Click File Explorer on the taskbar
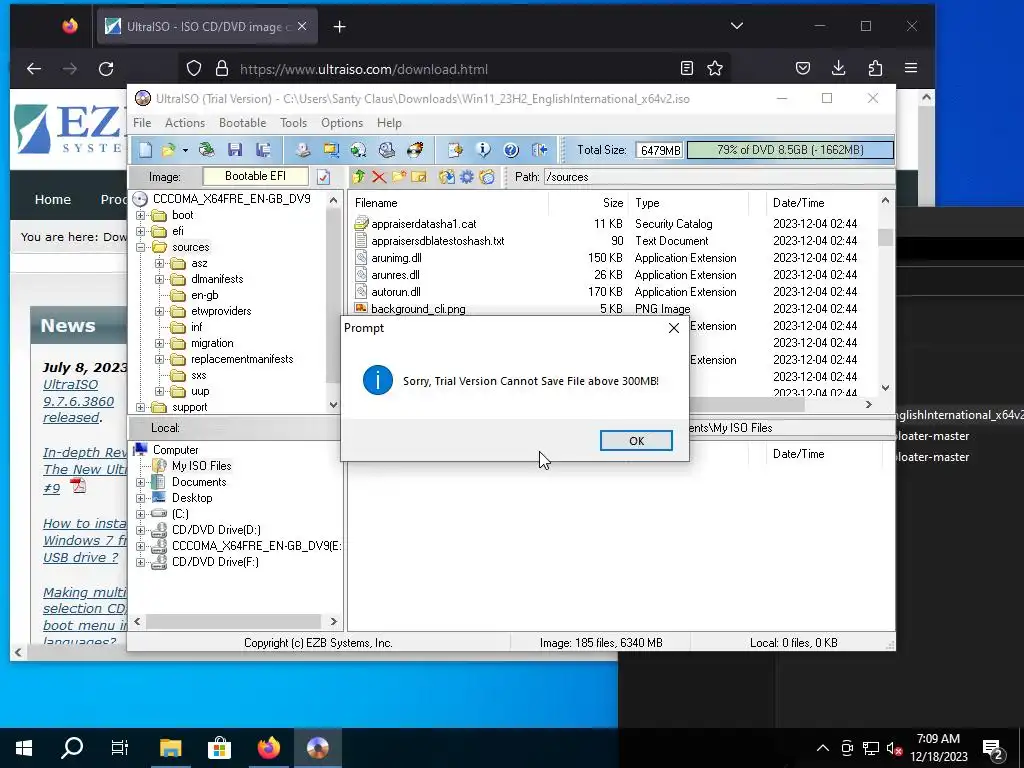The width and height of the screenshot is (1024, 768). click(170, 748)
